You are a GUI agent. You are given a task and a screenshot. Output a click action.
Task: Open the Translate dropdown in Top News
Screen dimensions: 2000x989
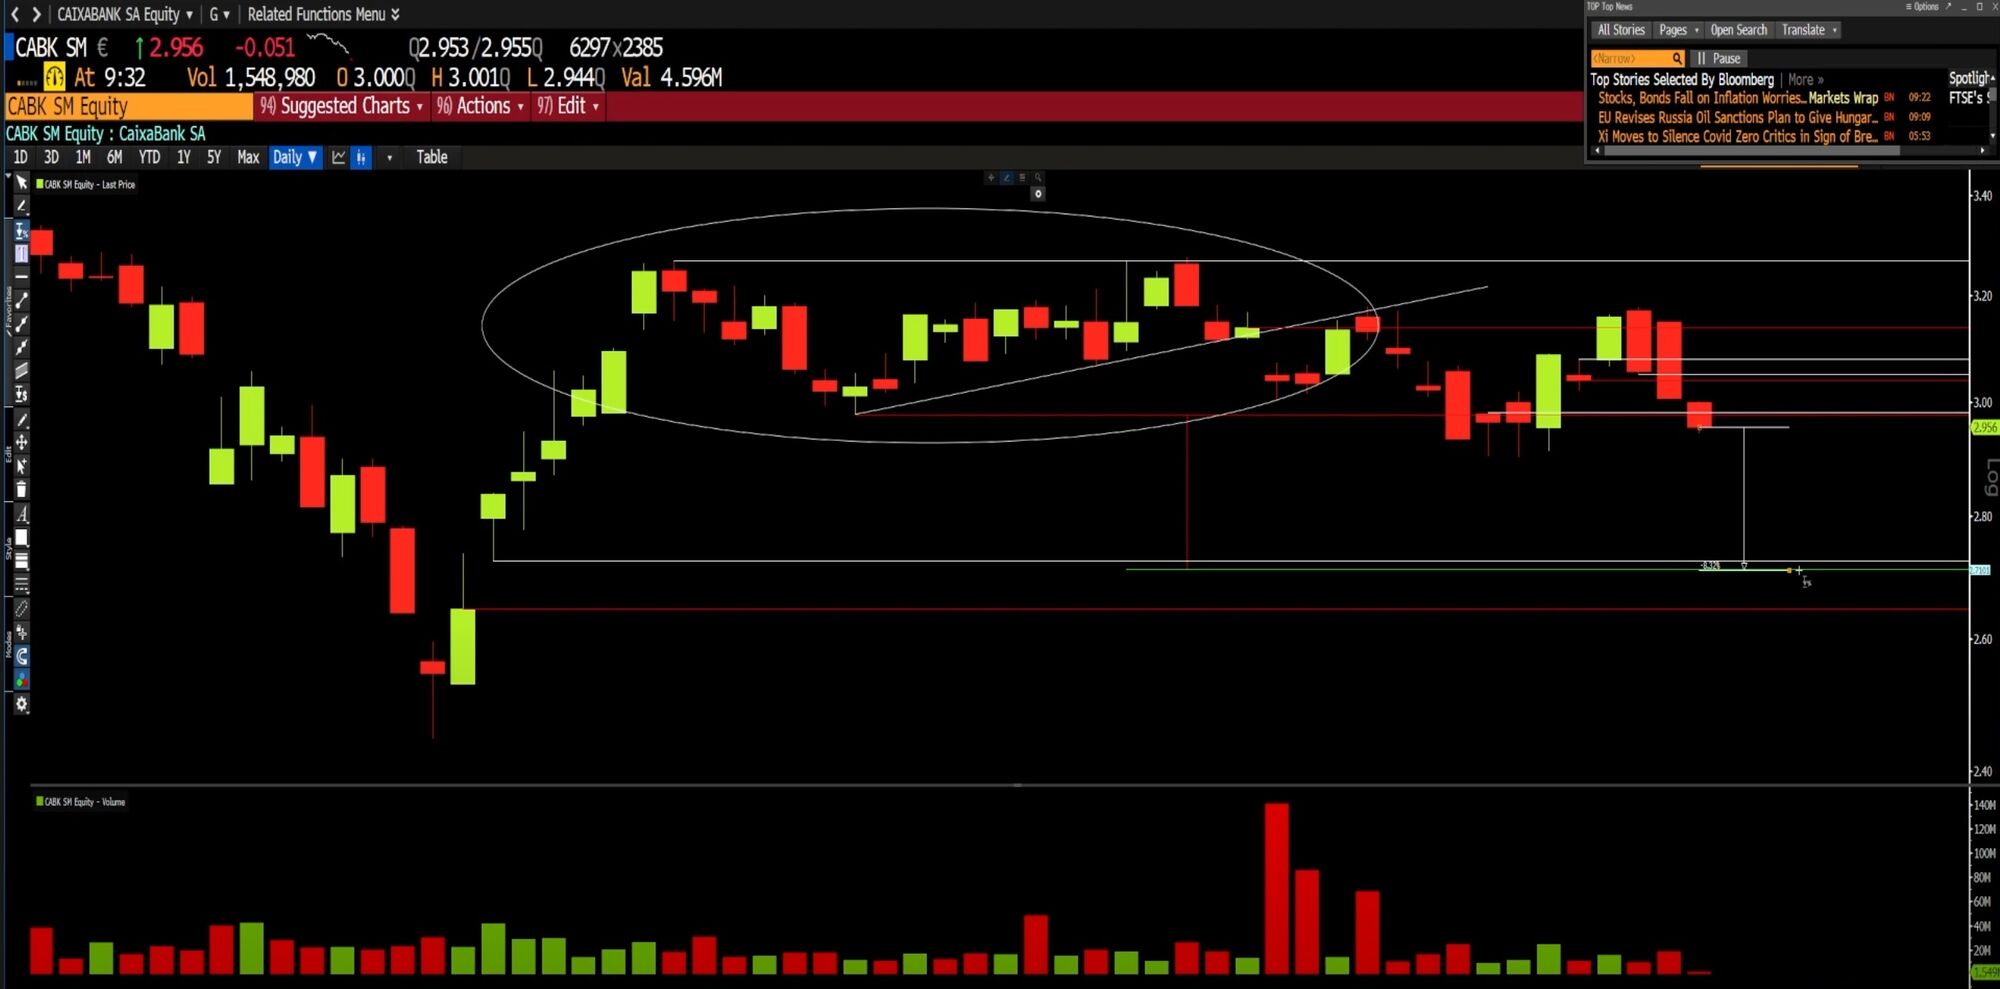pyautogui.click(x=1809, y=30)
